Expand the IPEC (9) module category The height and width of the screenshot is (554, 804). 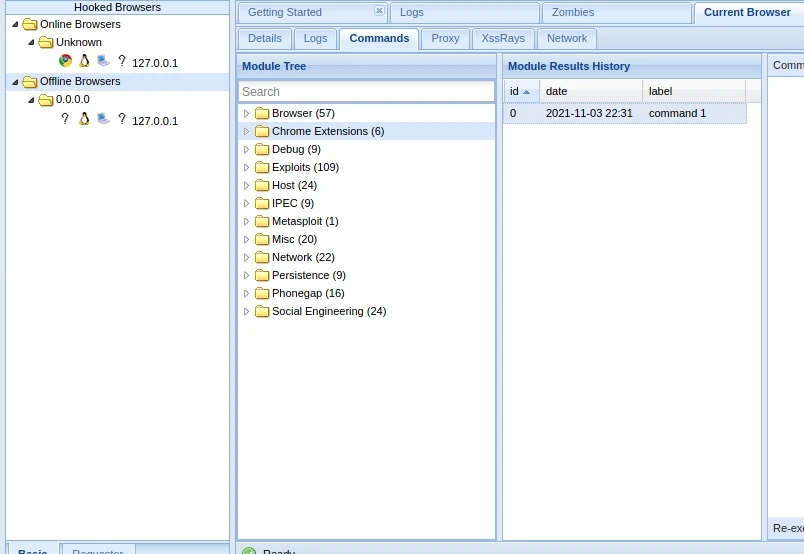tap(246, 203)
